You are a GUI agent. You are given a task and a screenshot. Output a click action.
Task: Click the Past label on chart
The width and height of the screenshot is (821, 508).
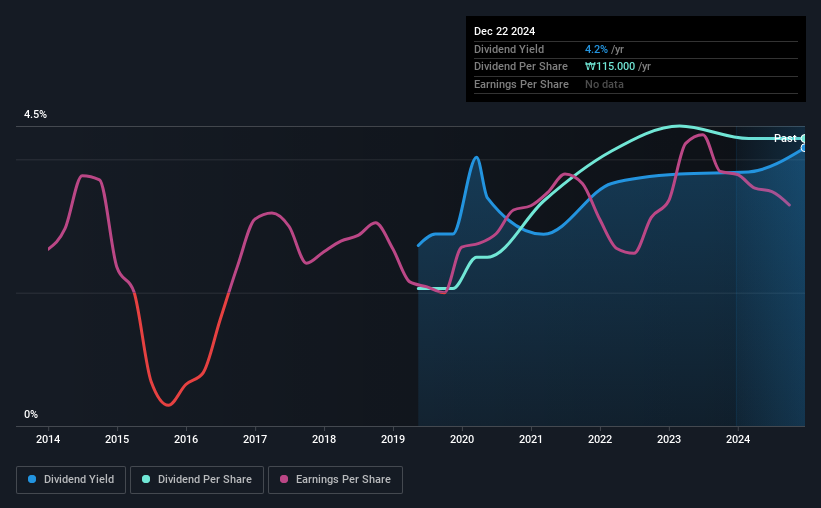[x=785, y=138]
